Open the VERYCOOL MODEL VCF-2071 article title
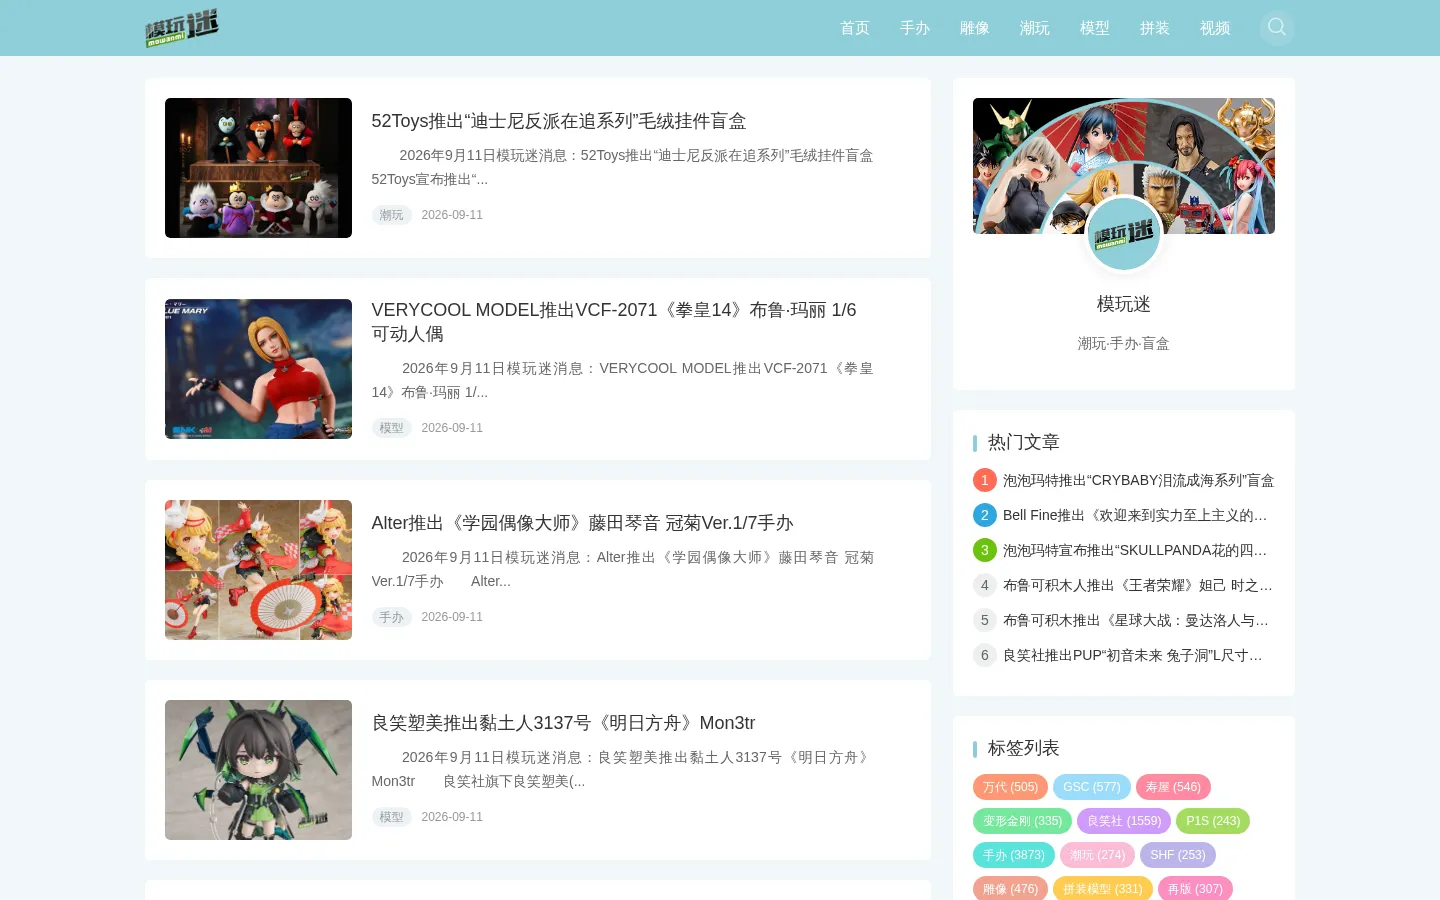 click(614, 322)
